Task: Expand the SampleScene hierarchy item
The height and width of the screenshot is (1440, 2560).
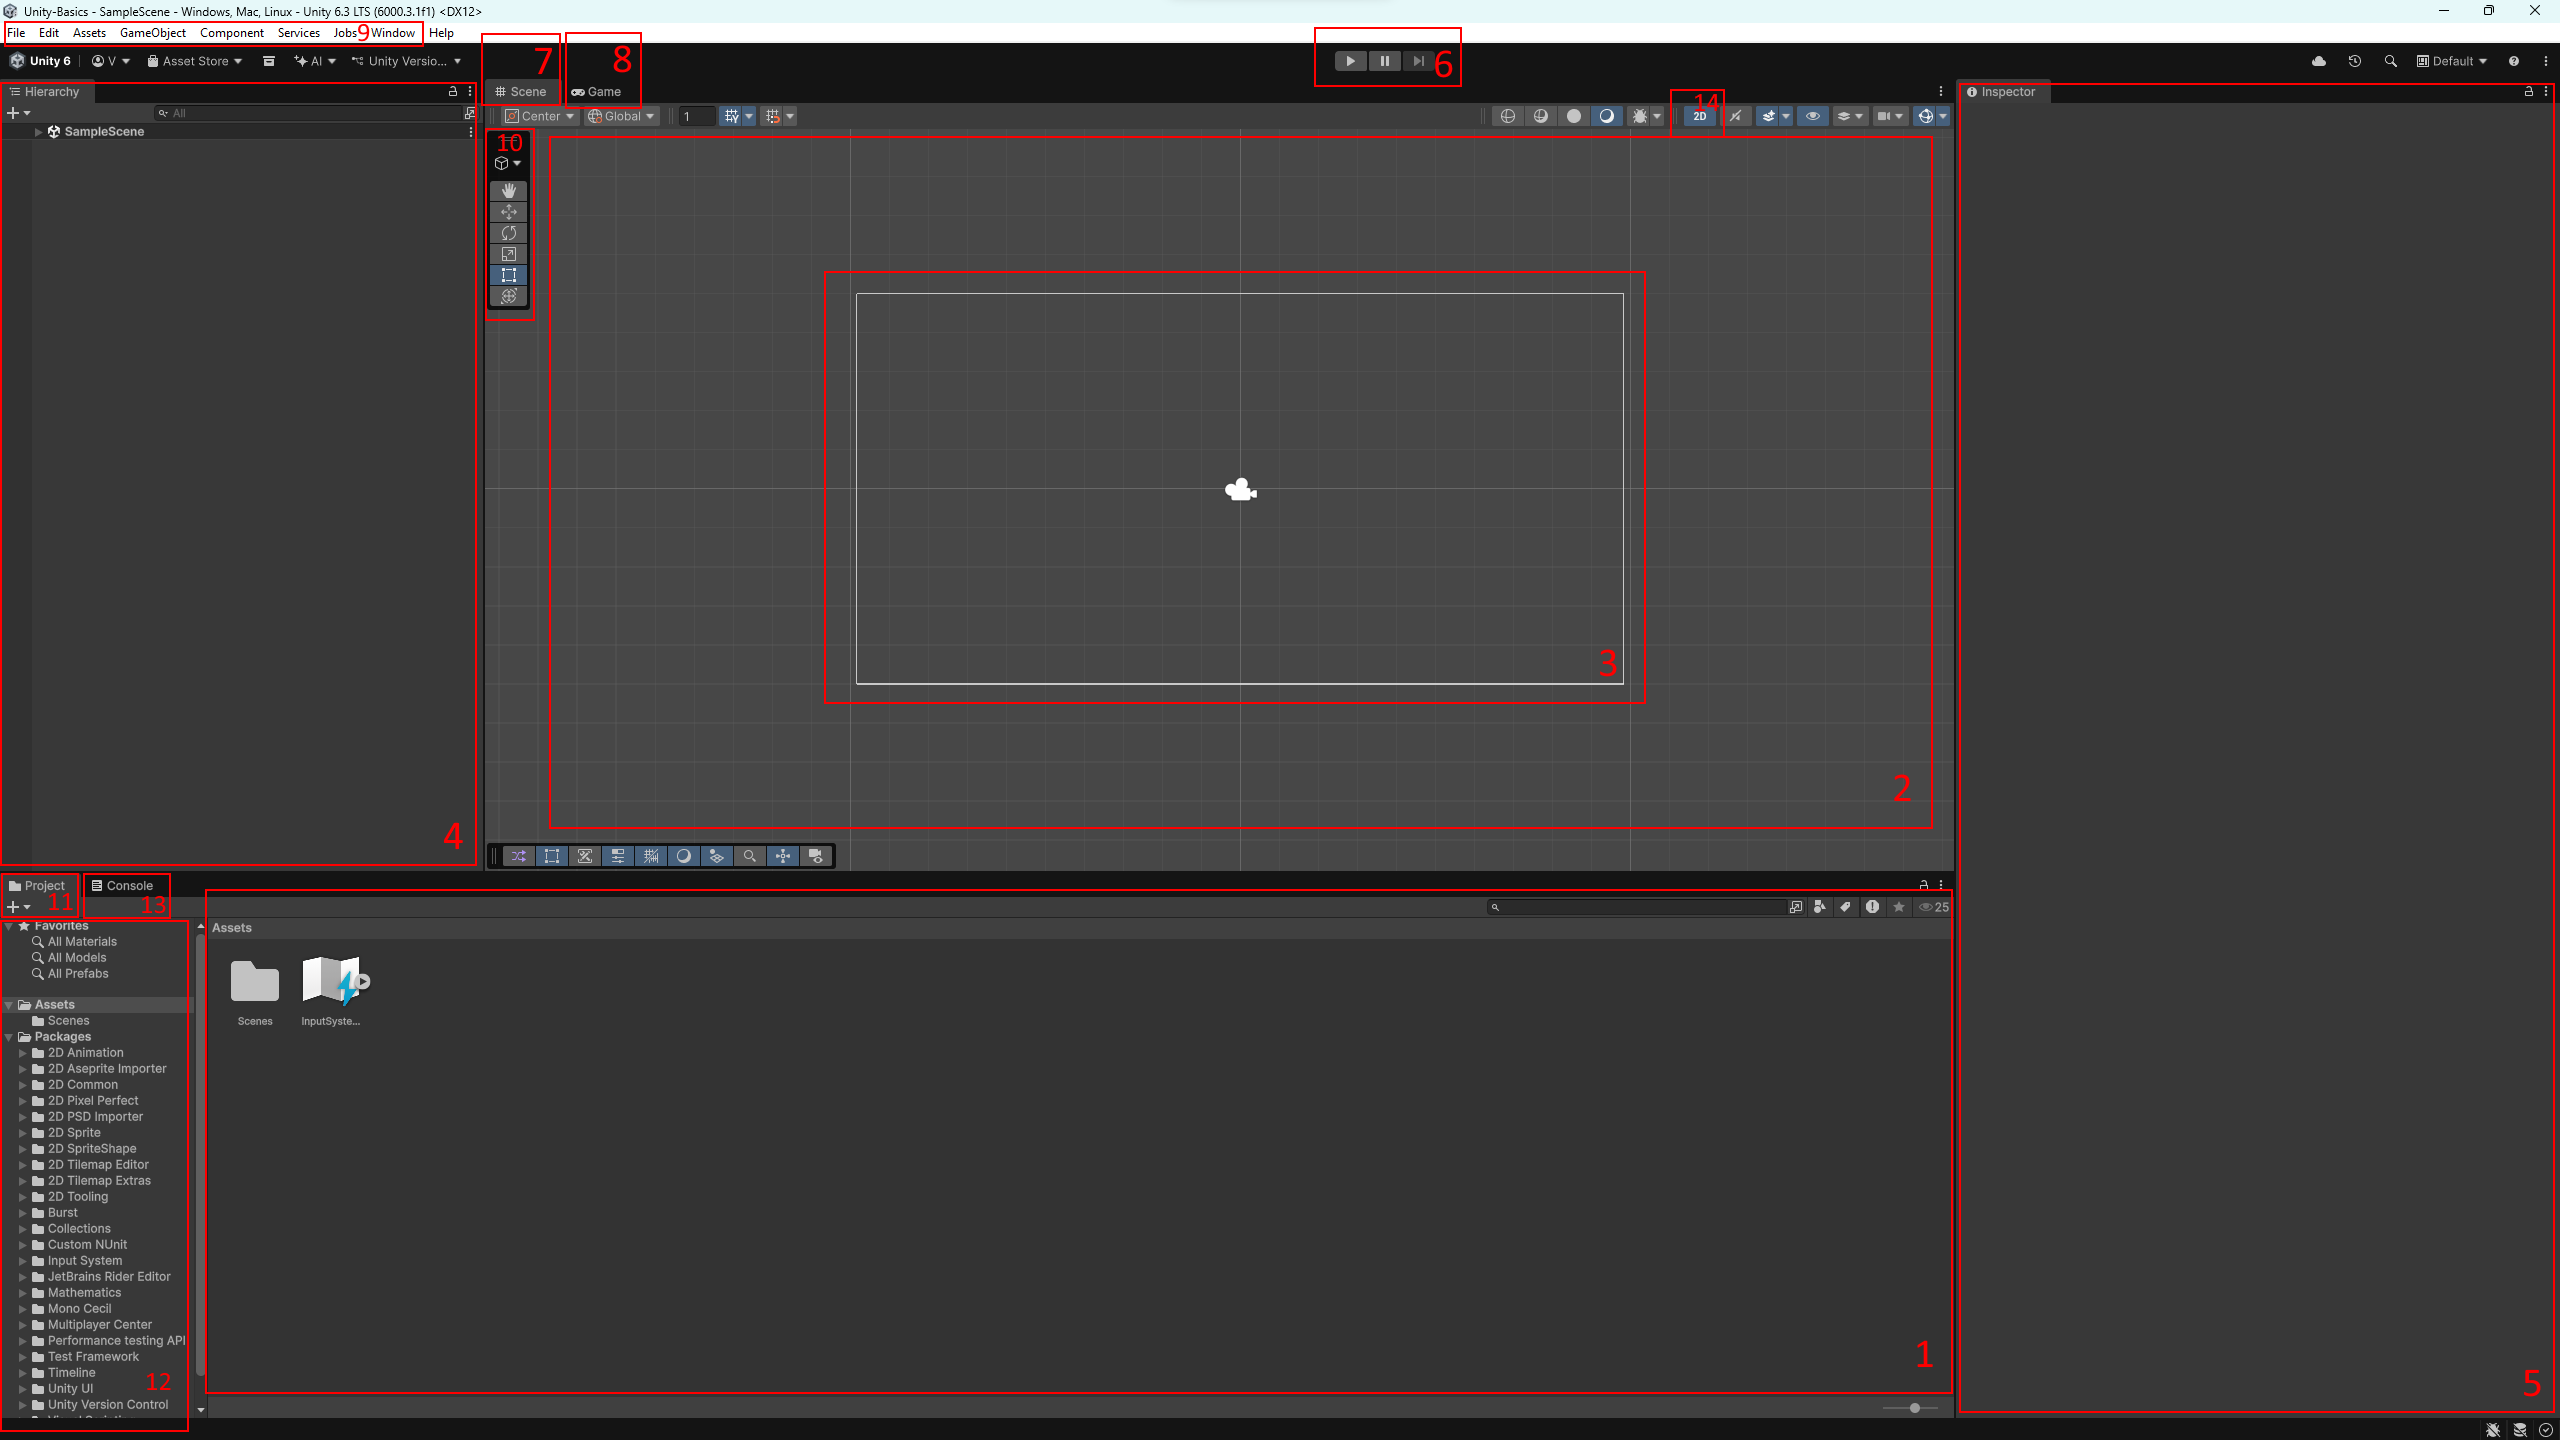Action: coord(38,132)
